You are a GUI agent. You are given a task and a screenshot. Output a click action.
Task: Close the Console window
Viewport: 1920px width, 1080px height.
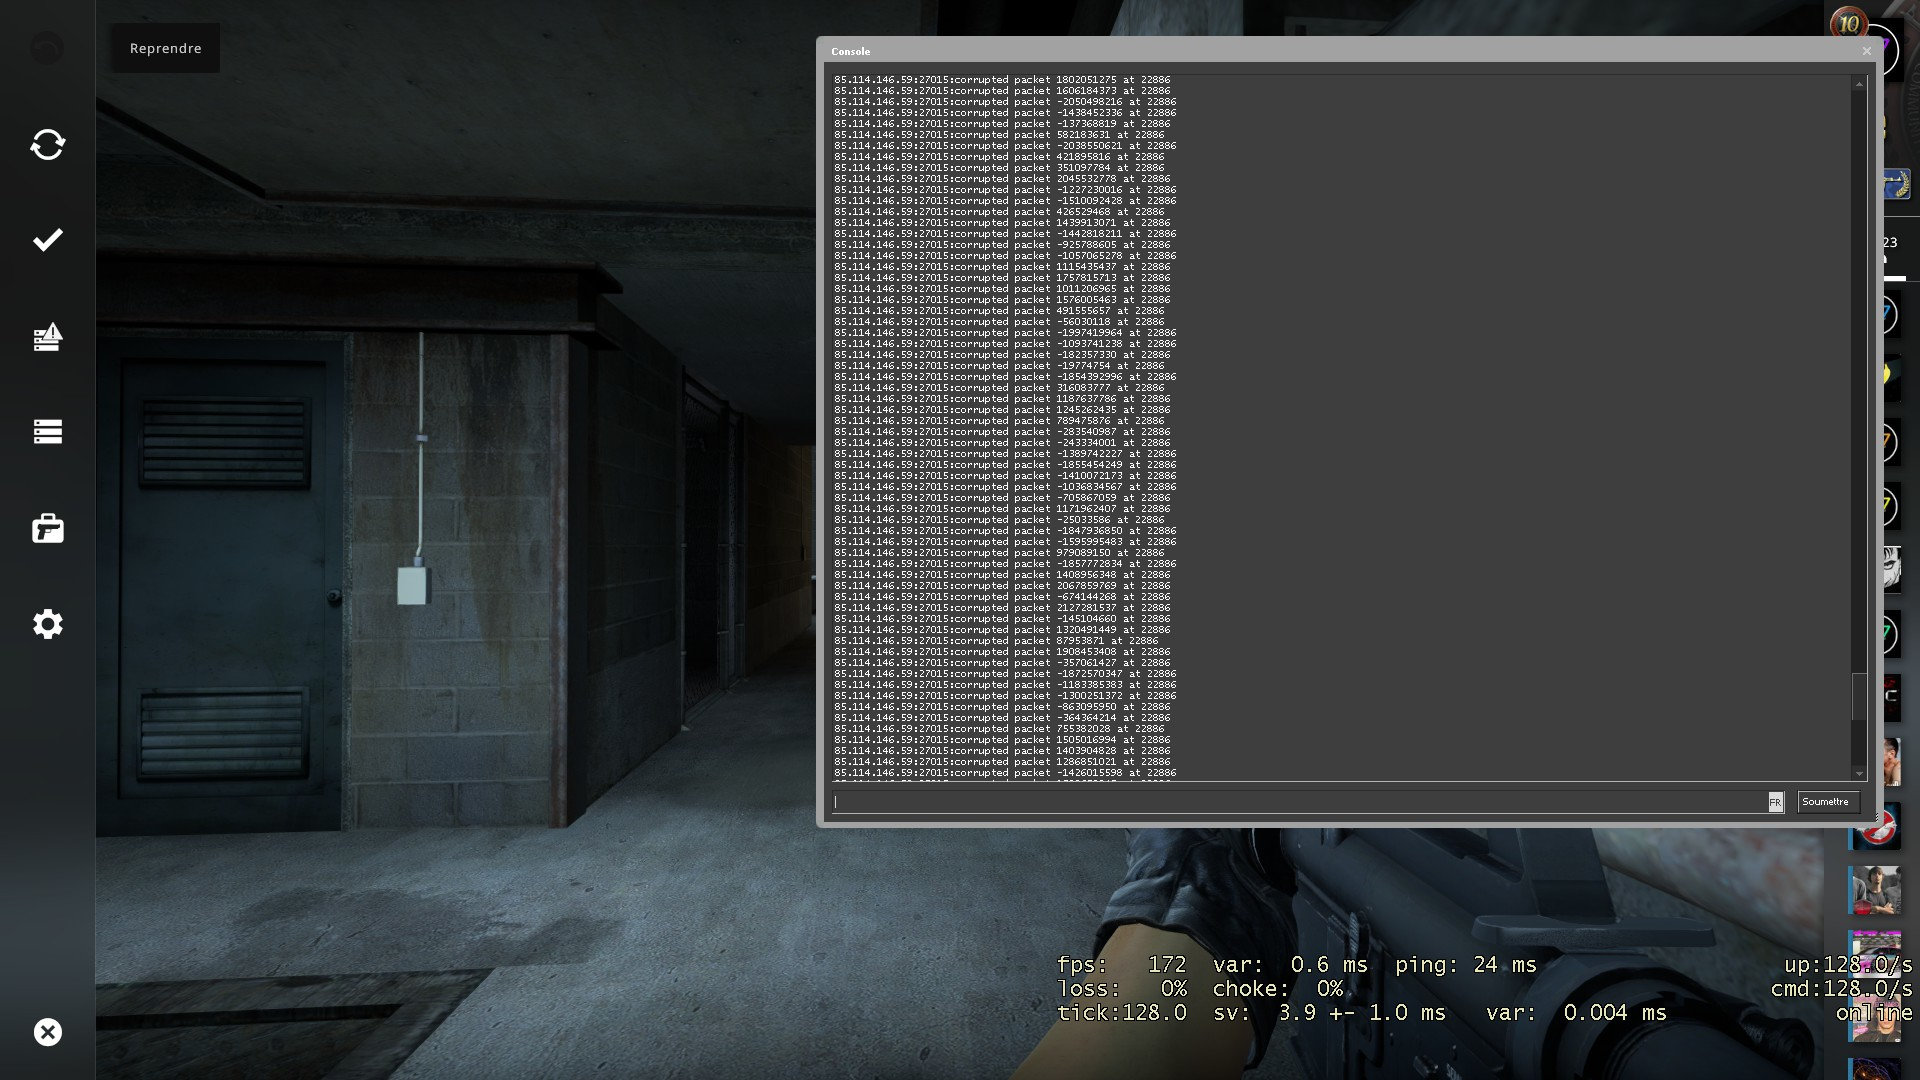[x=1866, y=51]
